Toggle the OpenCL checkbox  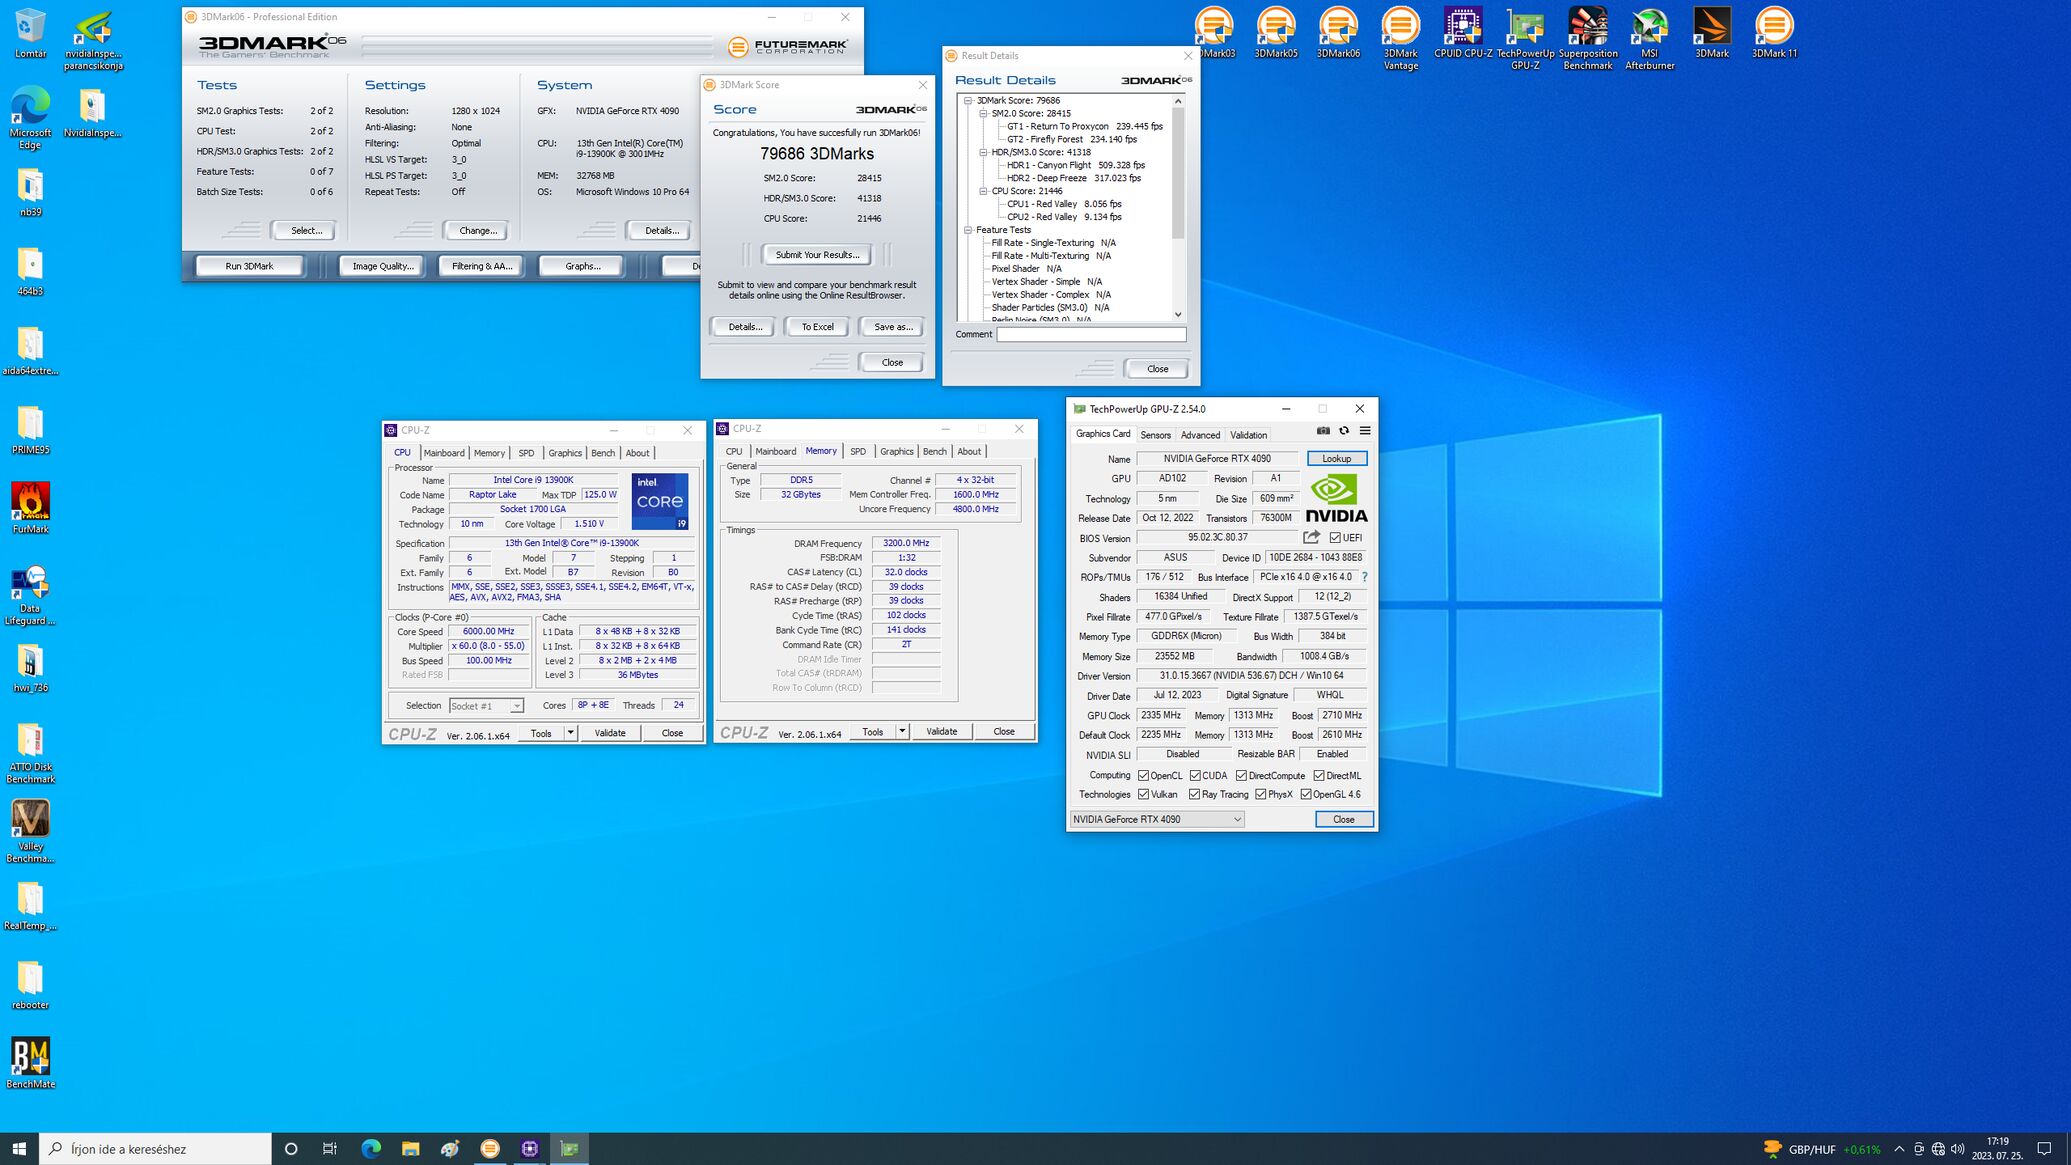point(1143,775)
